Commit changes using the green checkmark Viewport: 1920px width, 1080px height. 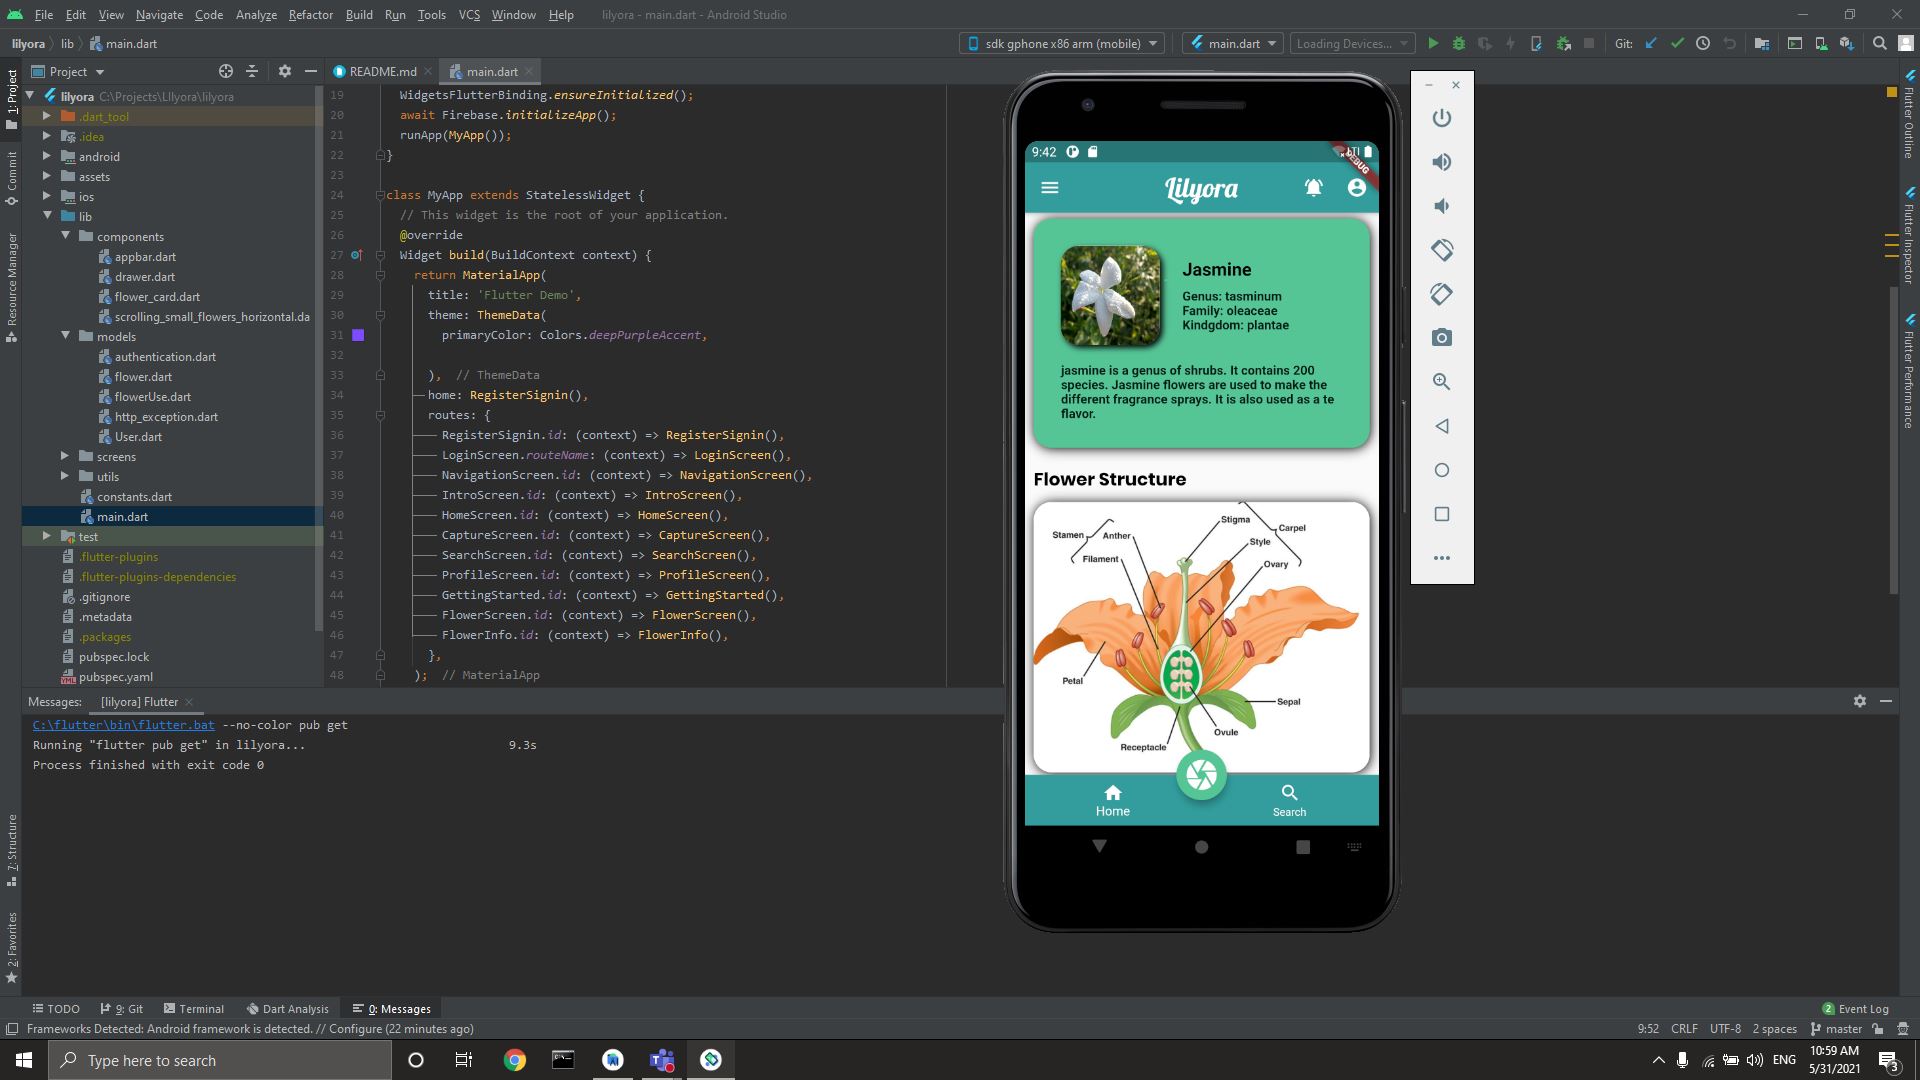[x=1677, y=43]
